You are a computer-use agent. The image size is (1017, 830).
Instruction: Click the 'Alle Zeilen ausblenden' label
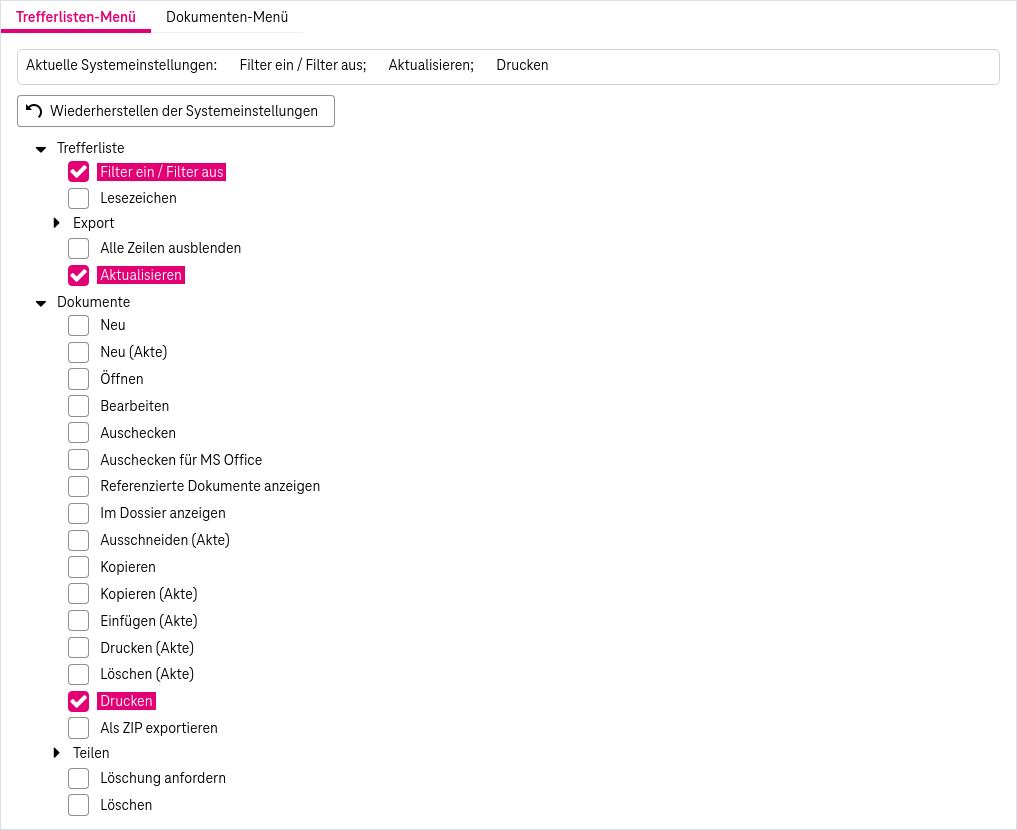[x=171, y=248]
